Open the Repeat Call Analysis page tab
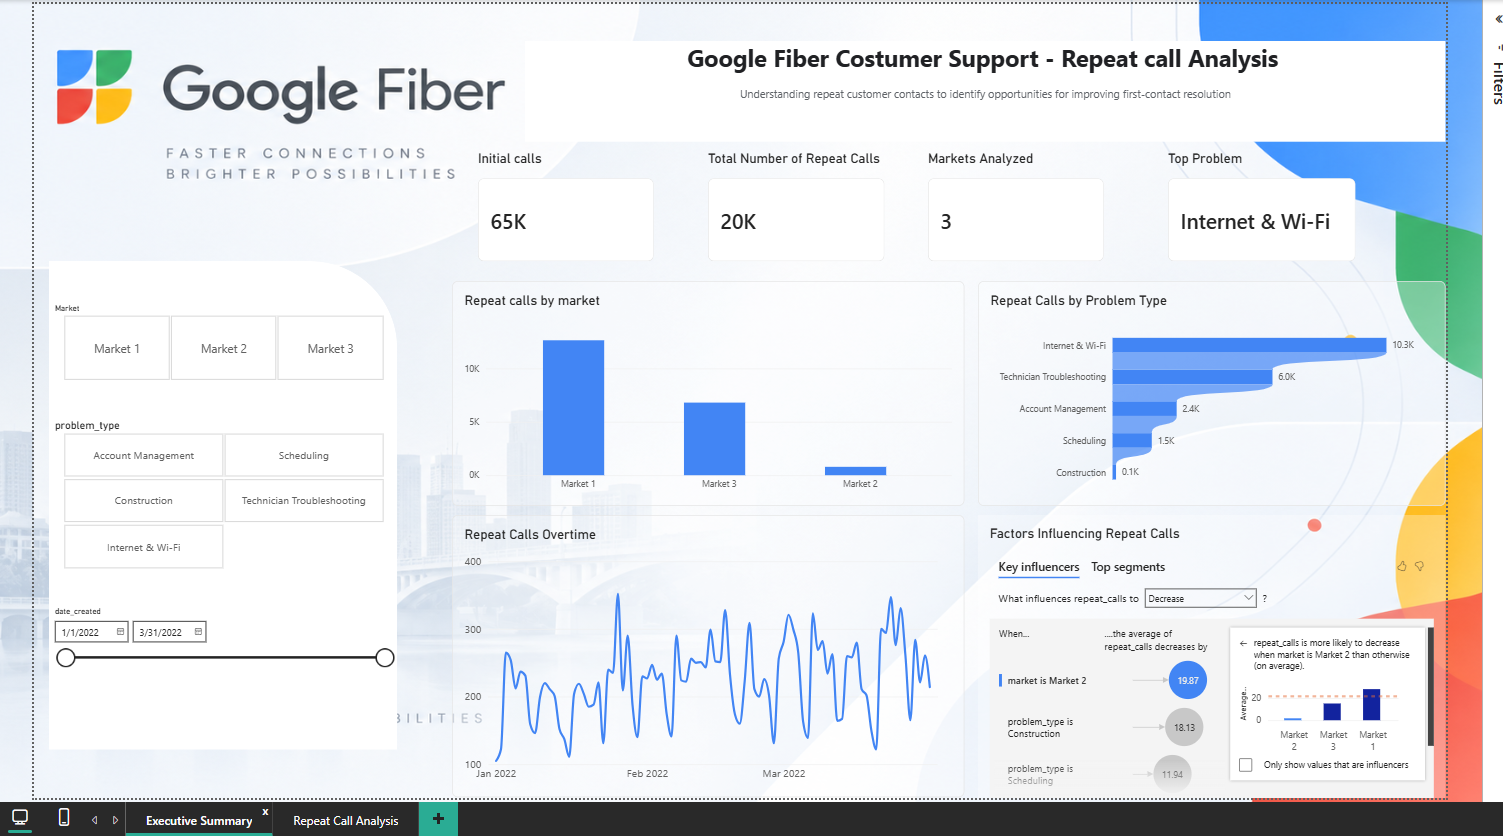 coord(346,820)
